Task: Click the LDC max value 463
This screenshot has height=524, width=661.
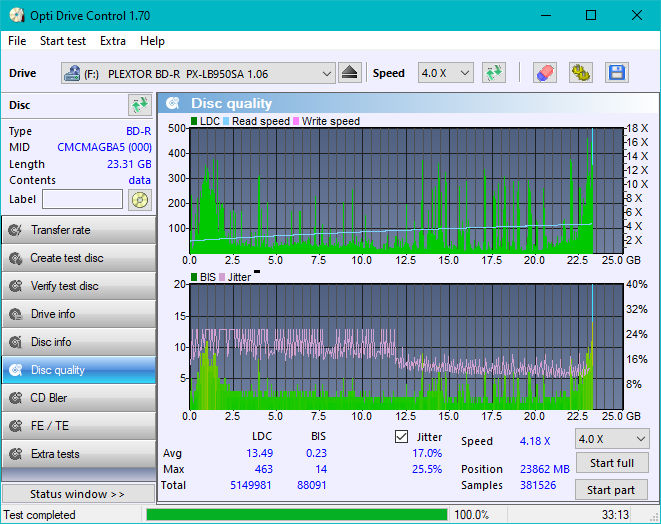Action: point(263,469)
